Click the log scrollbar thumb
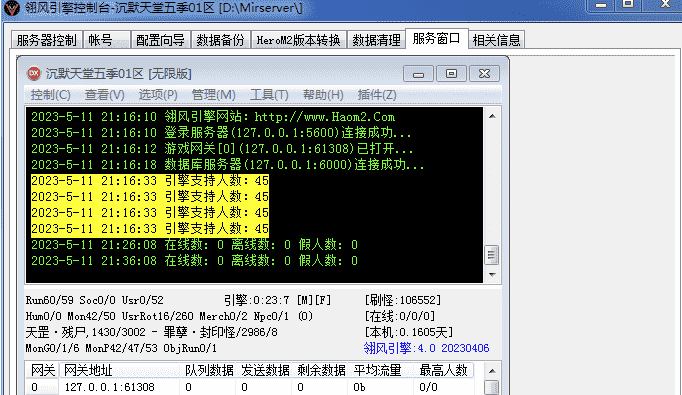682x395 pixels. tap(492, 255)
